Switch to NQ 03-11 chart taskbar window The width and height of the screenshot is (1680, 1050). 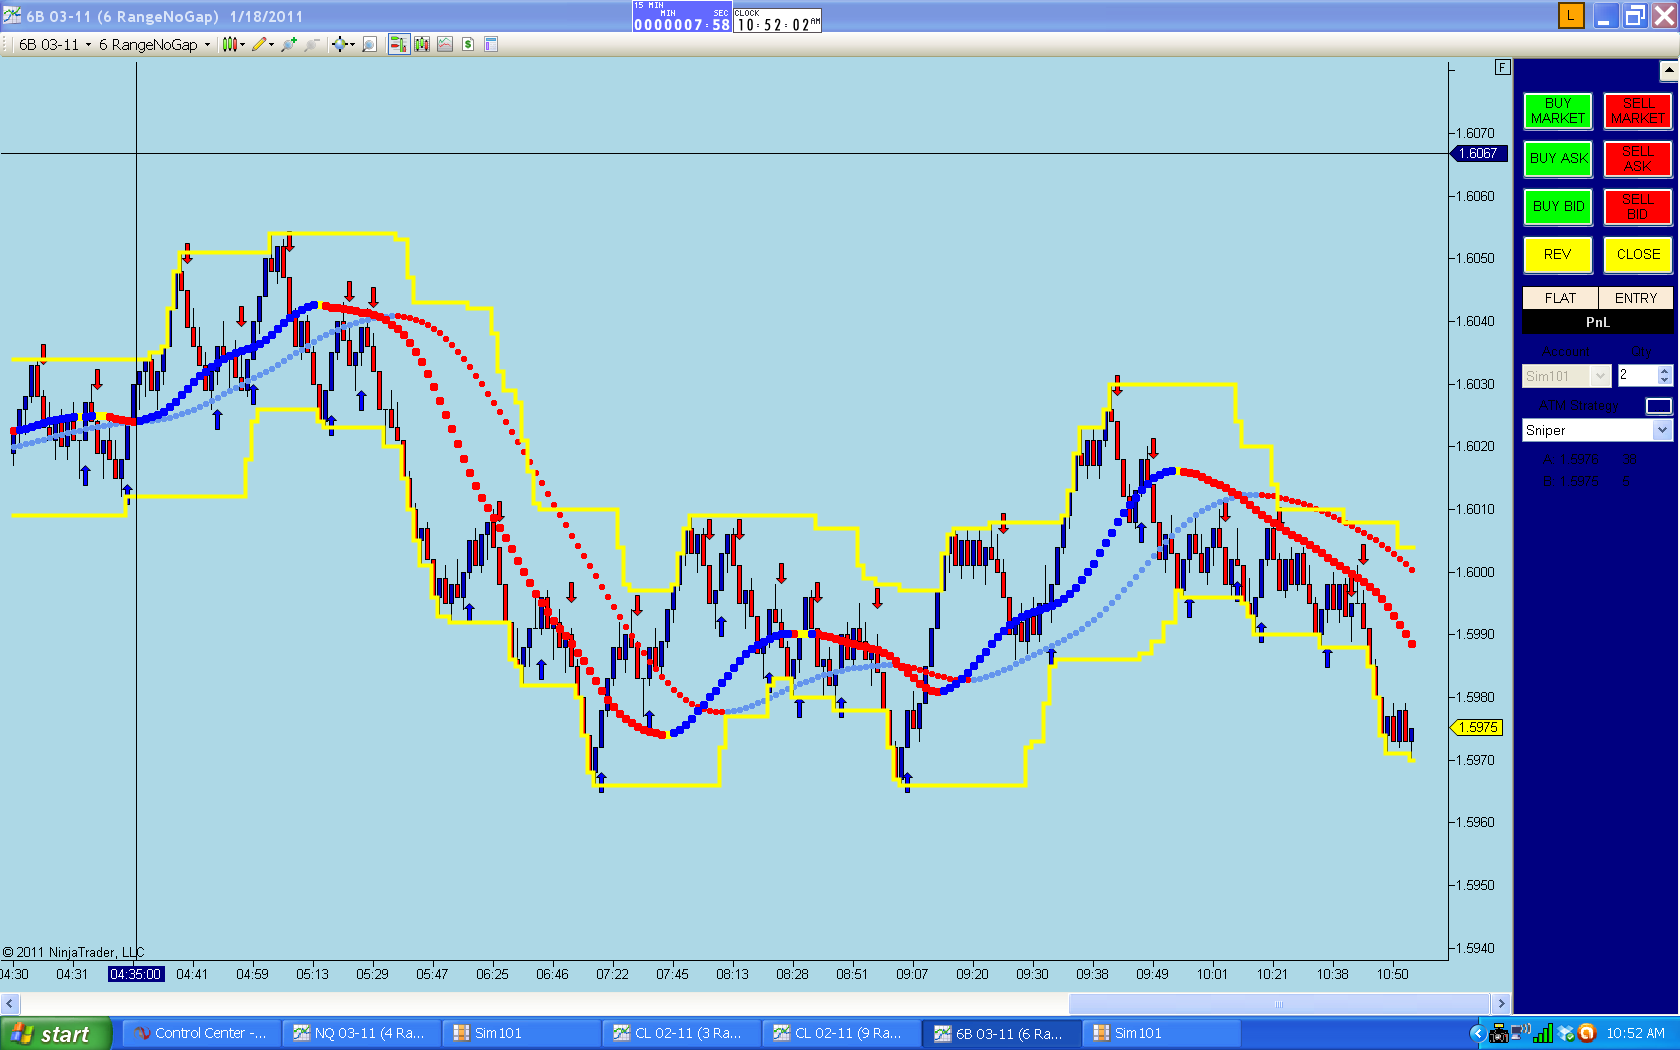tap(360, 1033)
